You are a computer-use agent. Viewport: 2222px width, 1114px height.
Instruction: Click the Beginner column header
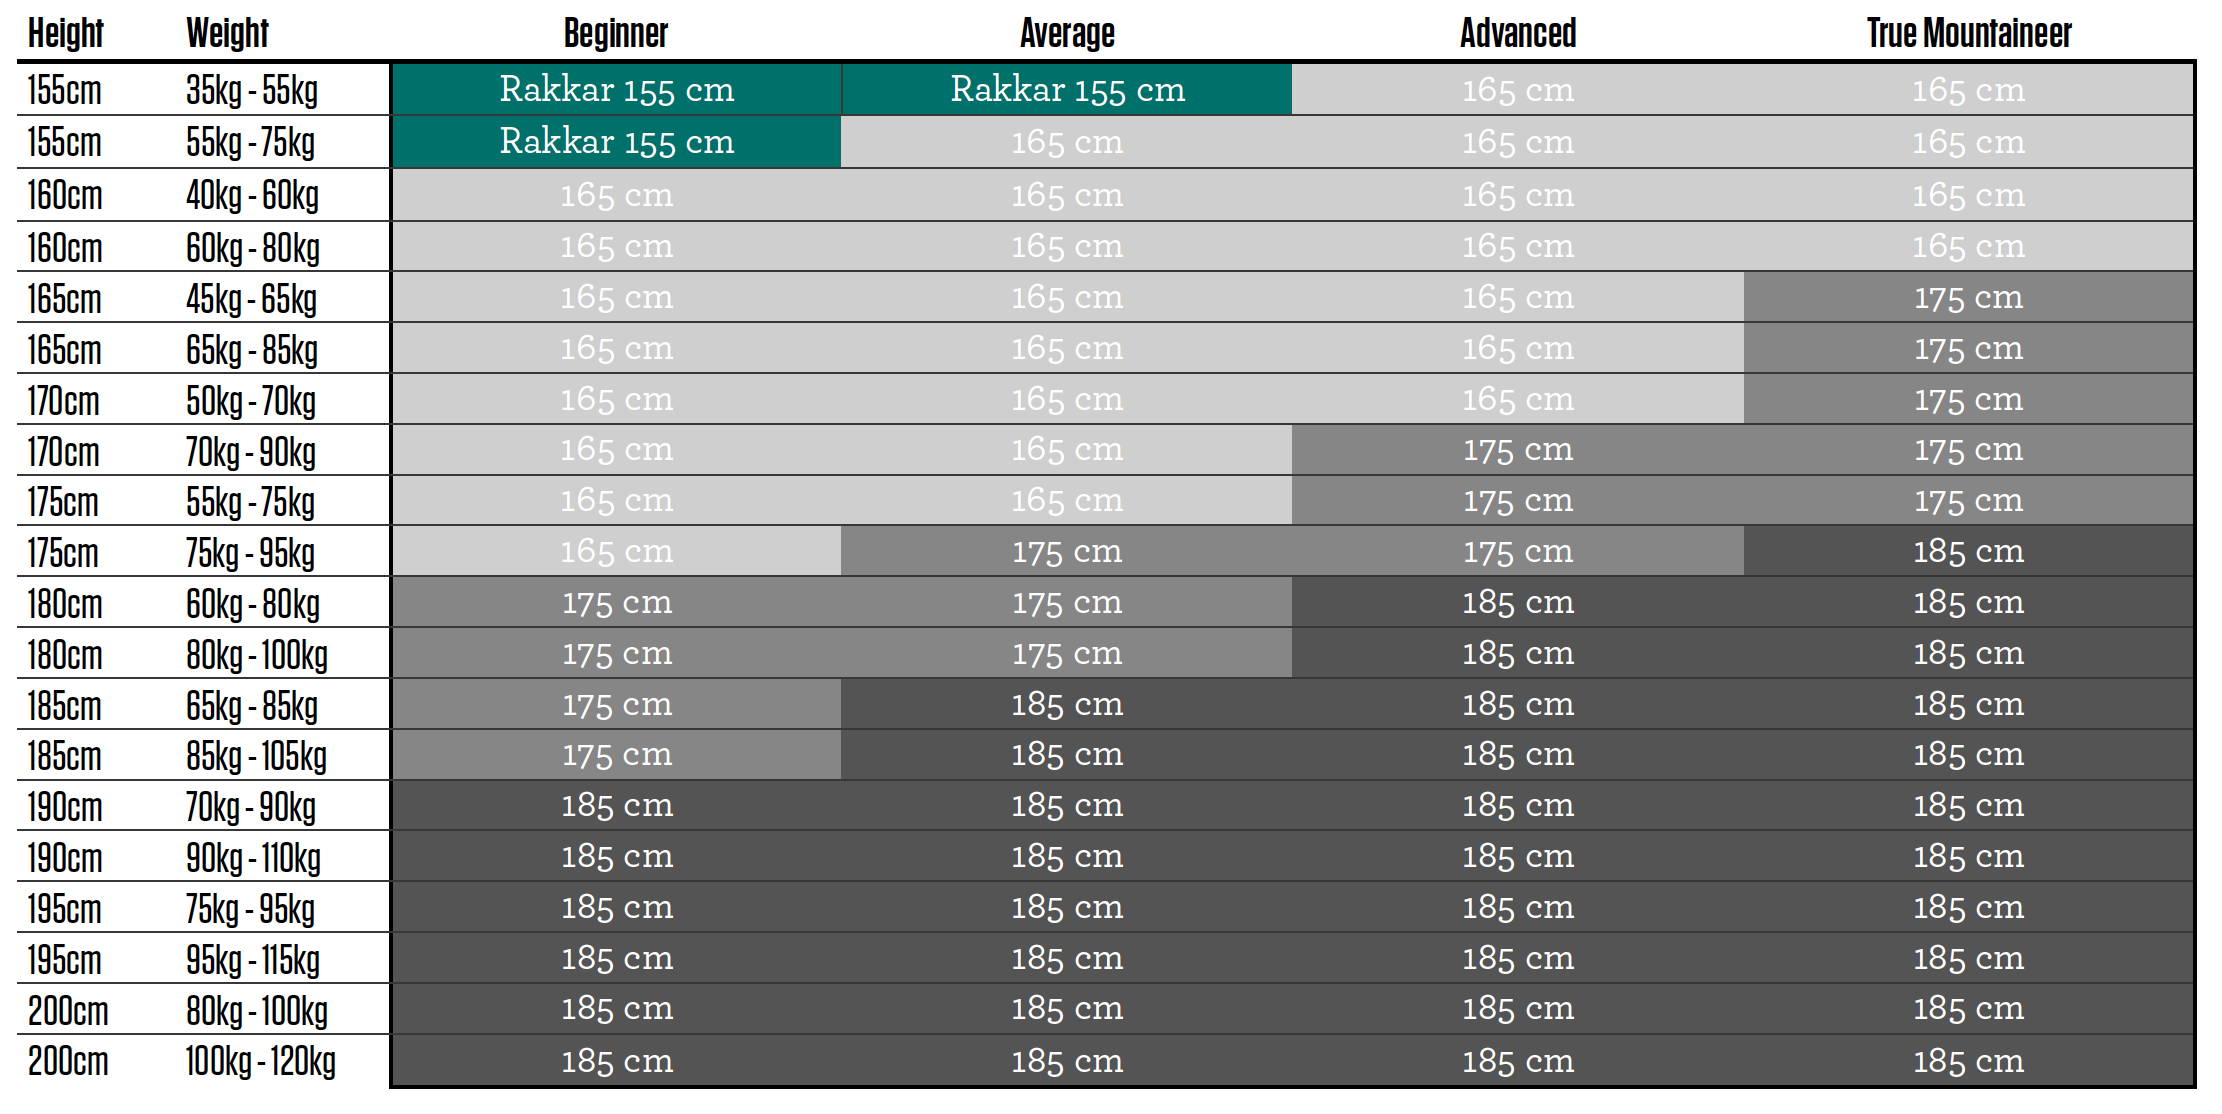(x=615, y=33)
